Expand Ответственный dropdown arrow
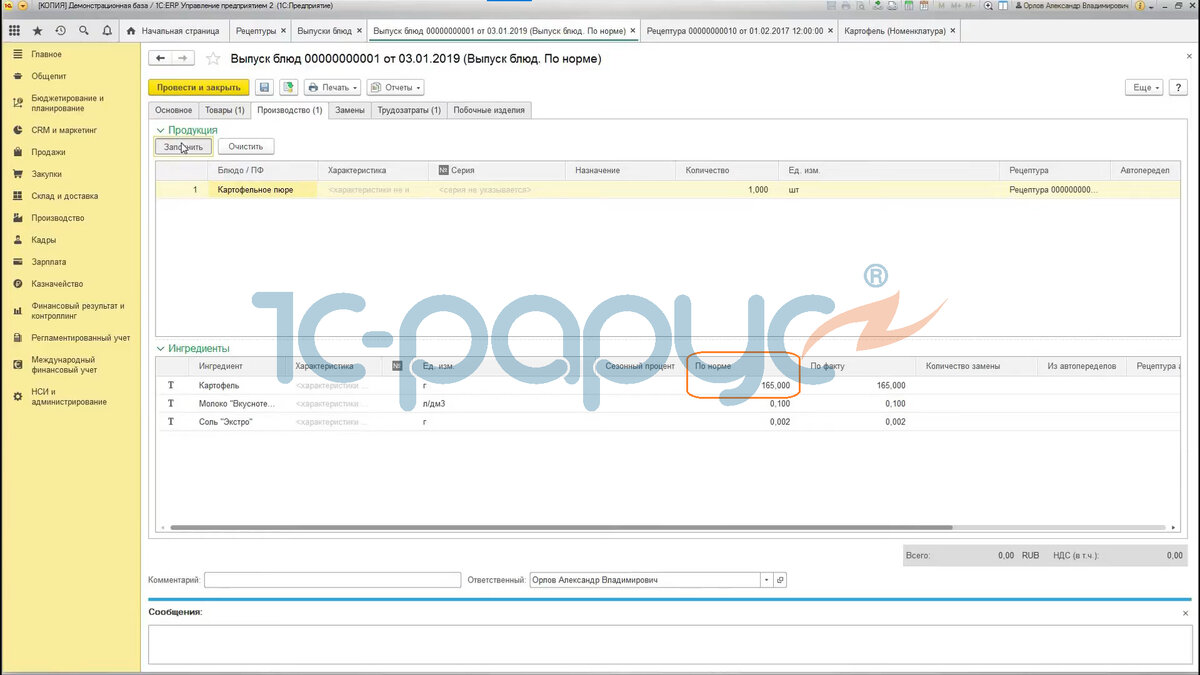 pos(766,580)
